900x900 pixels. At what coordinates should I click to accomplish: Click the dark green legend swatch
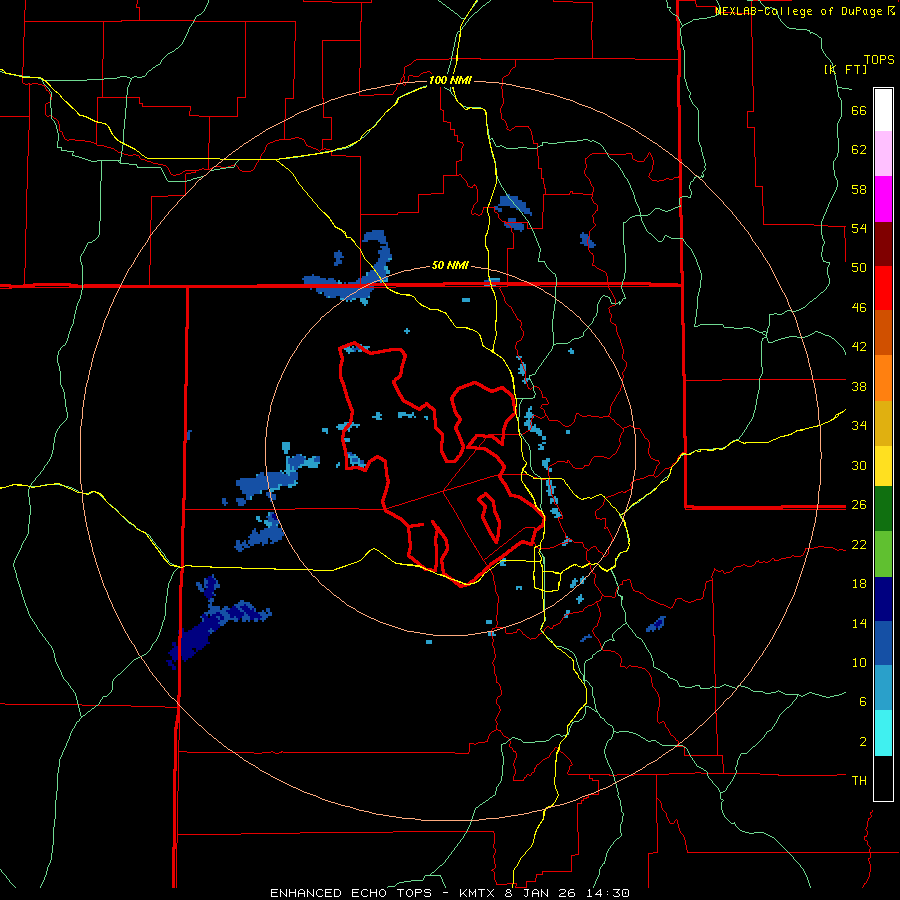[883, 509]
